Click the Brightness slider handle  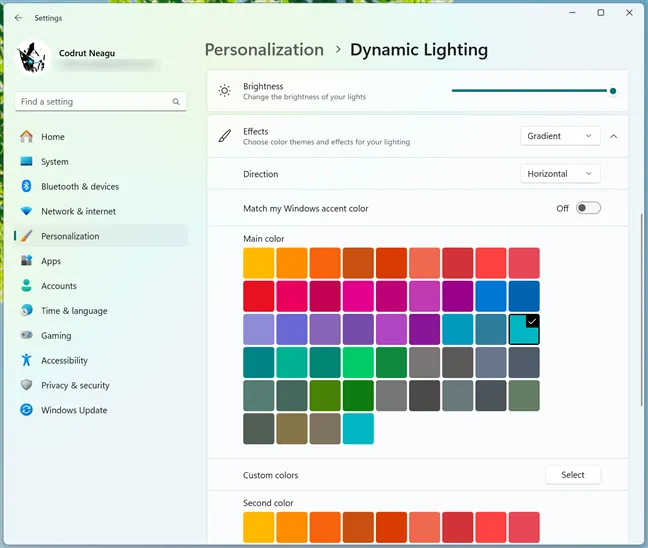pos(613,91)
